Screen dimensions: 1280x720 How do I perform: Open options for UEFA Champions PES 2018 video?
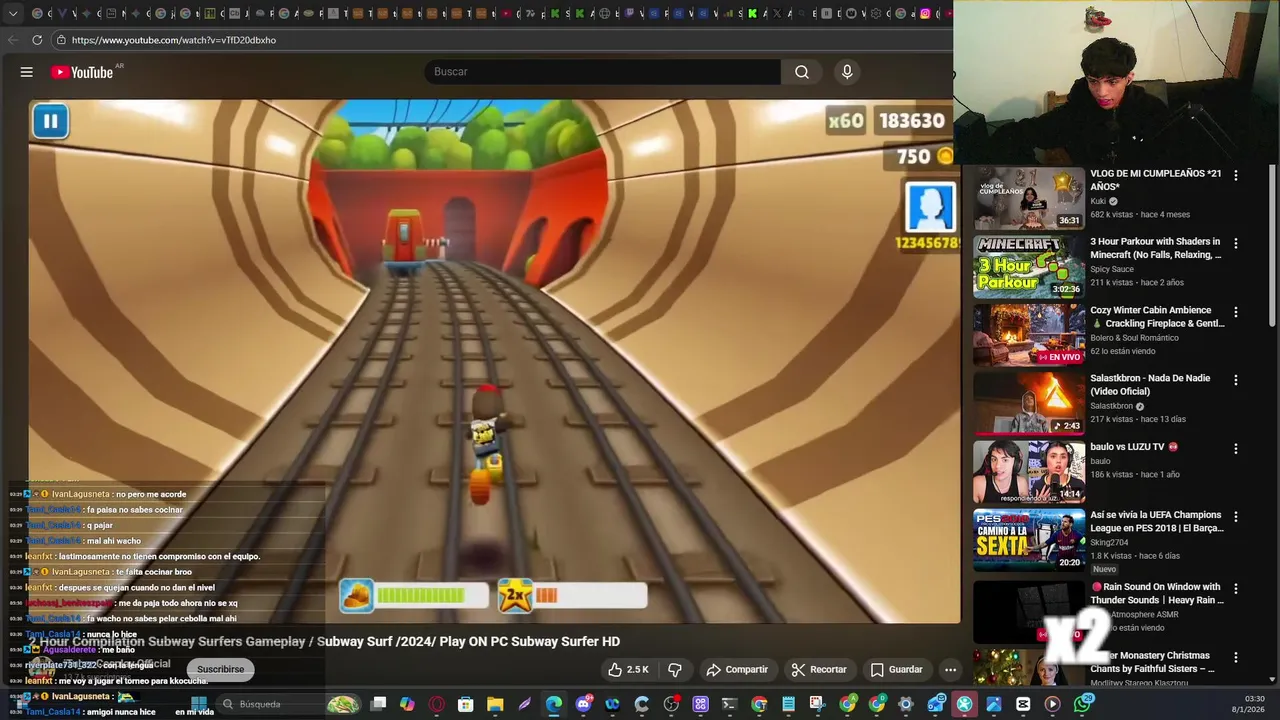click(1235, 517)
